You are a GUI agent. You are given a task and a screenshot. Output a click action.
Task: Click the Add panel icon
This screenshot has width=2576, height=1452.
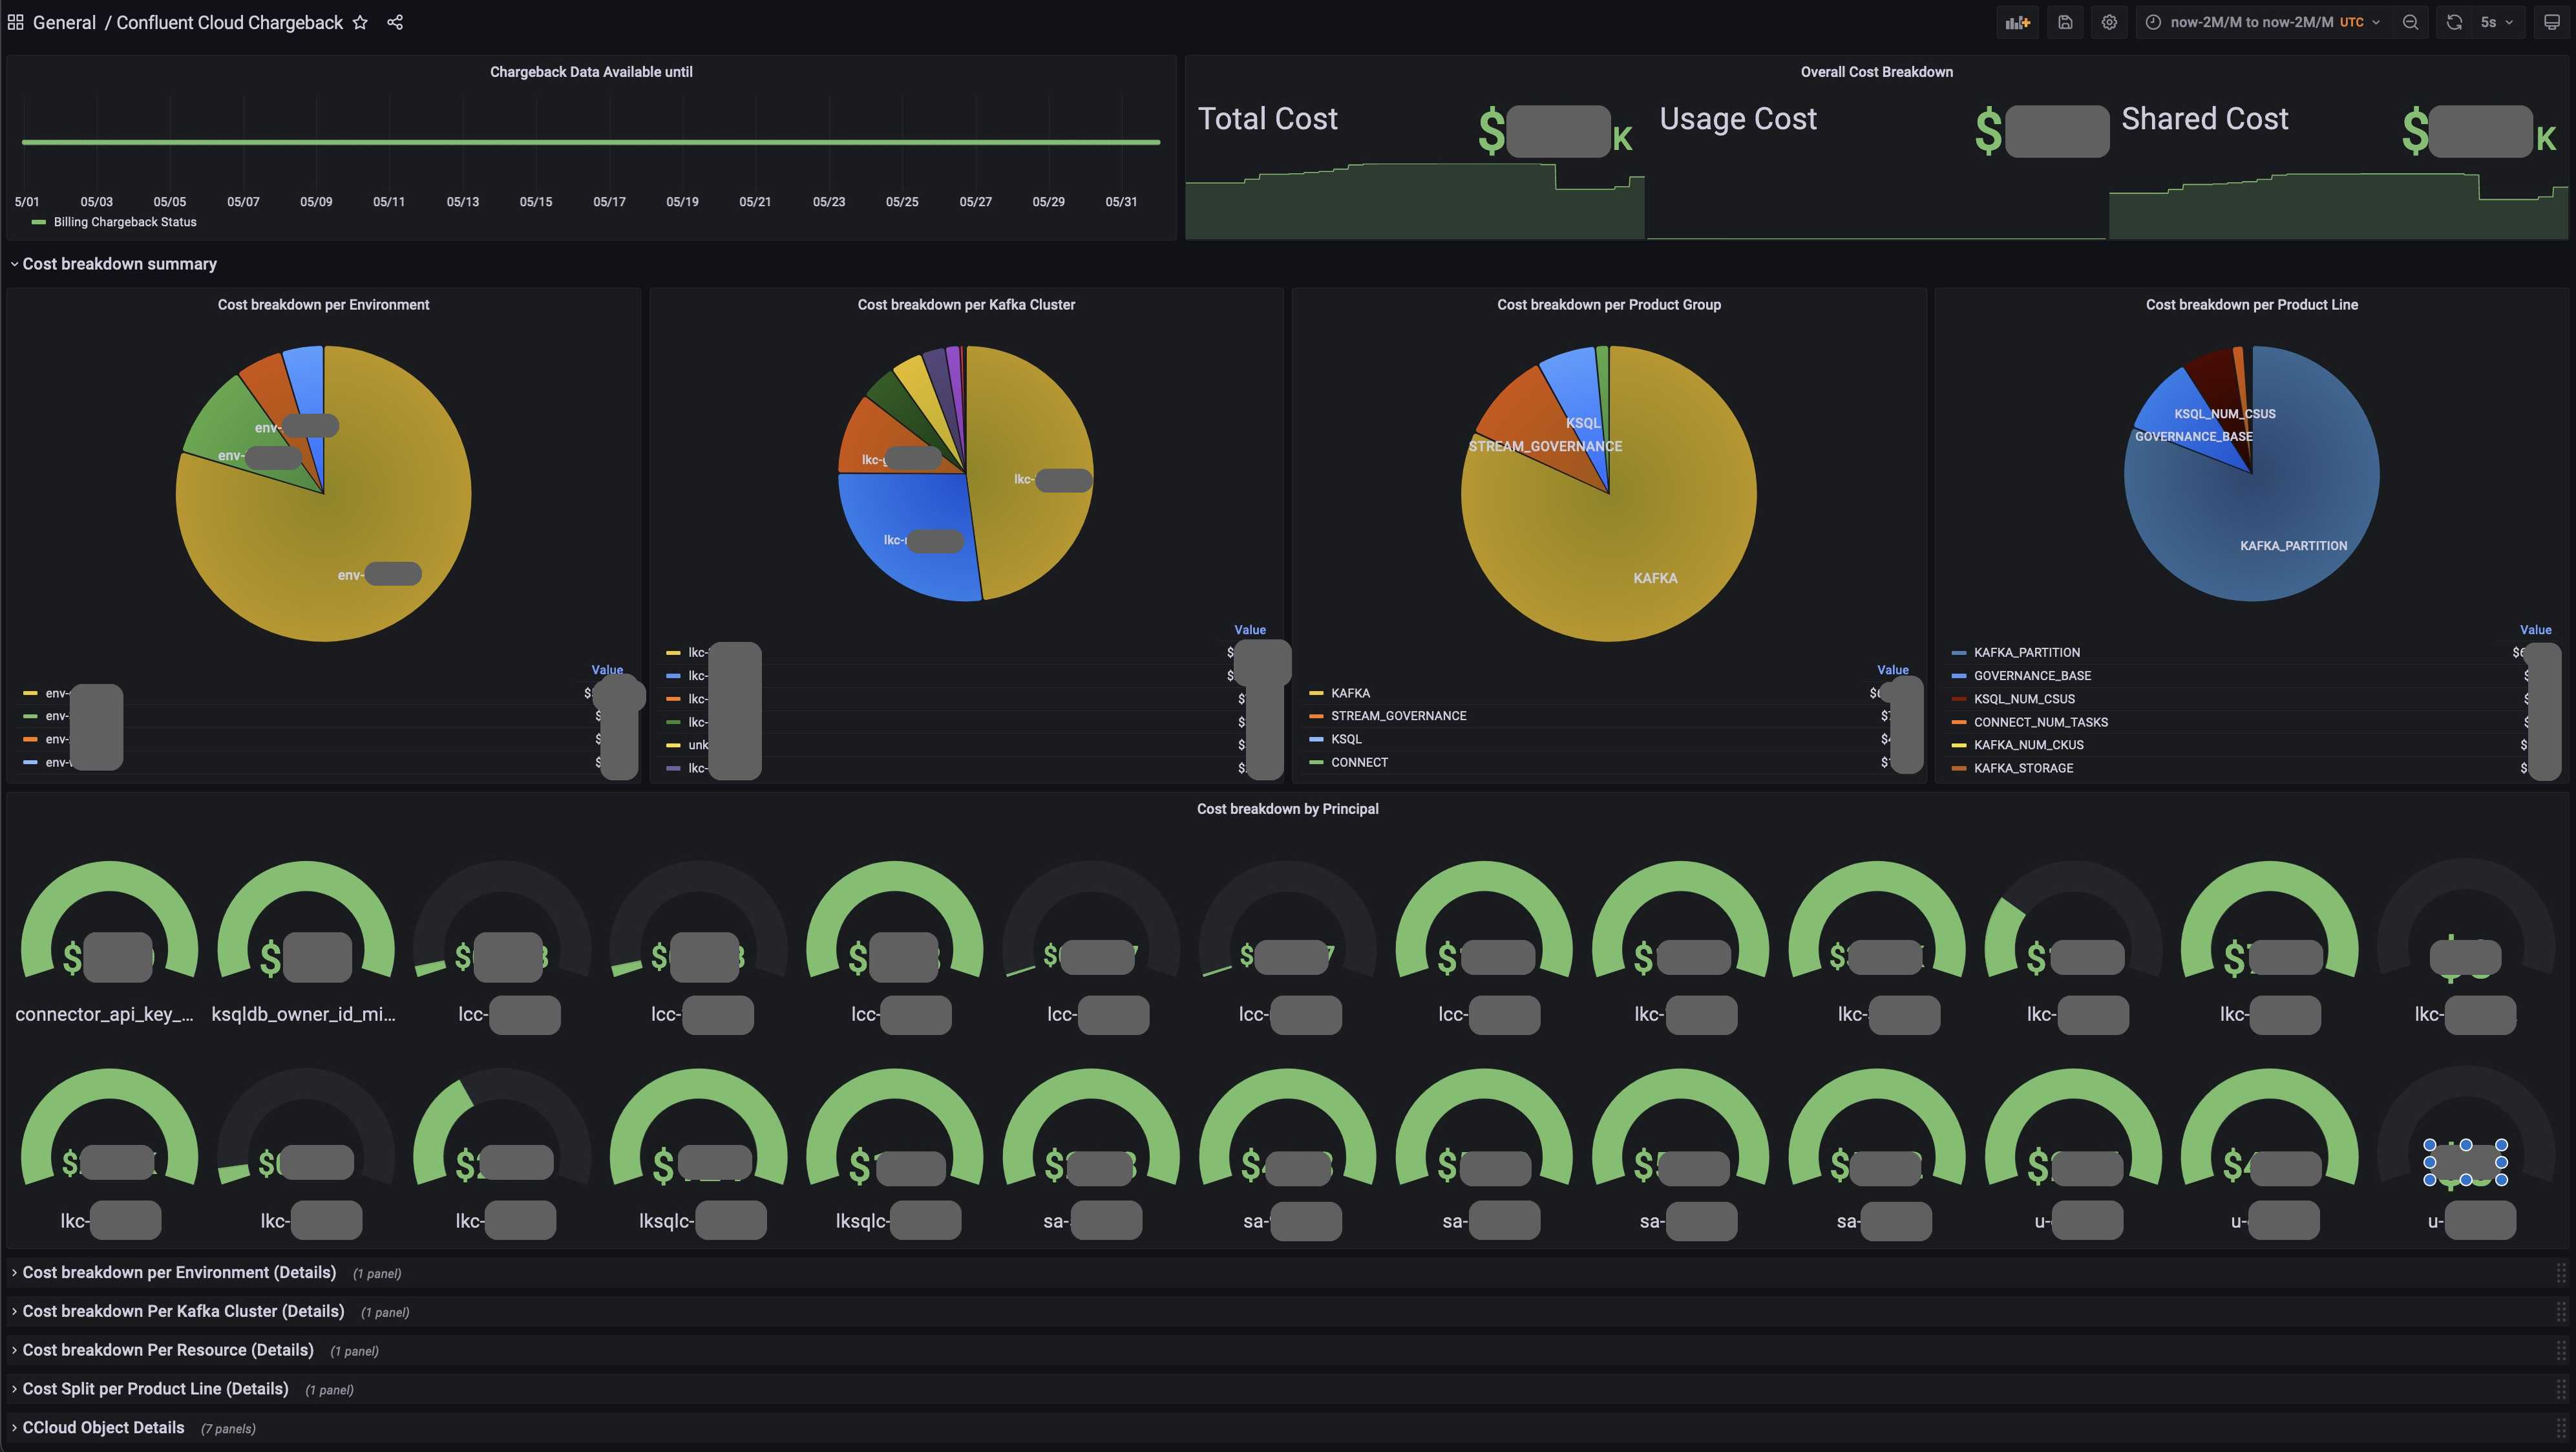click(x=2017, y=22)
